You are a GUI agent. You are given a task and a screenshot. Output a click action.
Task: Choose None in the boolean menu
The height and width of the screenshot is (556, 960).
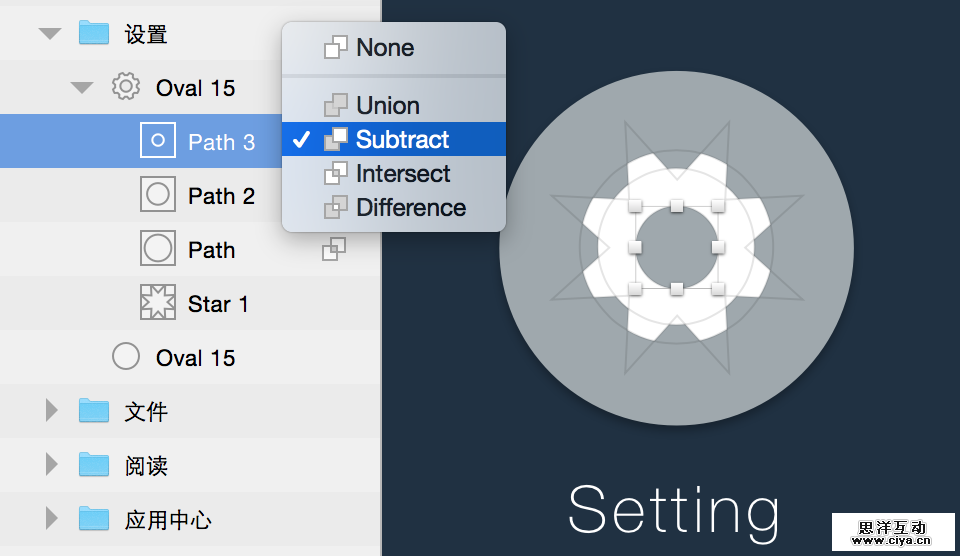coord(384,48)
